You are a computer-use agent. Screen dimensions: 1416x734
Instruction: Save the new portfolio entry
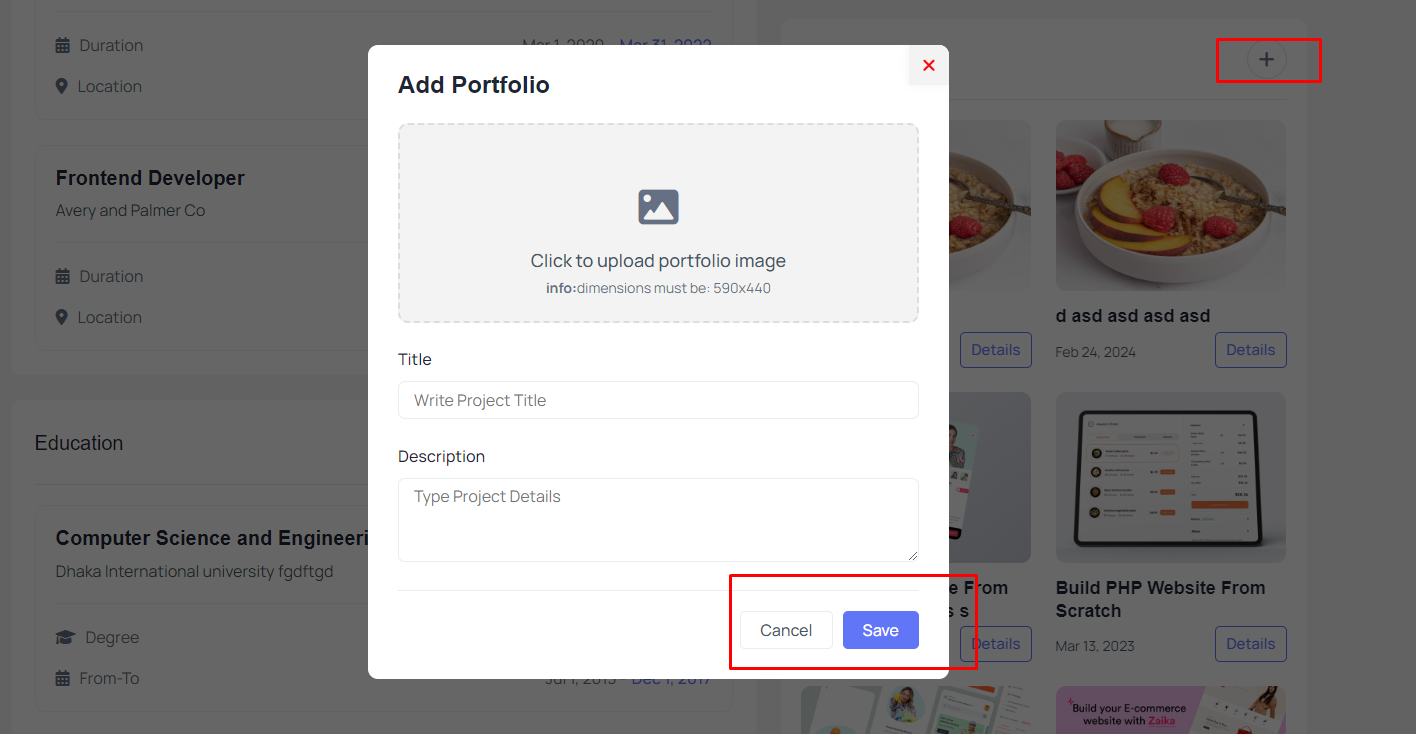click(880, 630)
